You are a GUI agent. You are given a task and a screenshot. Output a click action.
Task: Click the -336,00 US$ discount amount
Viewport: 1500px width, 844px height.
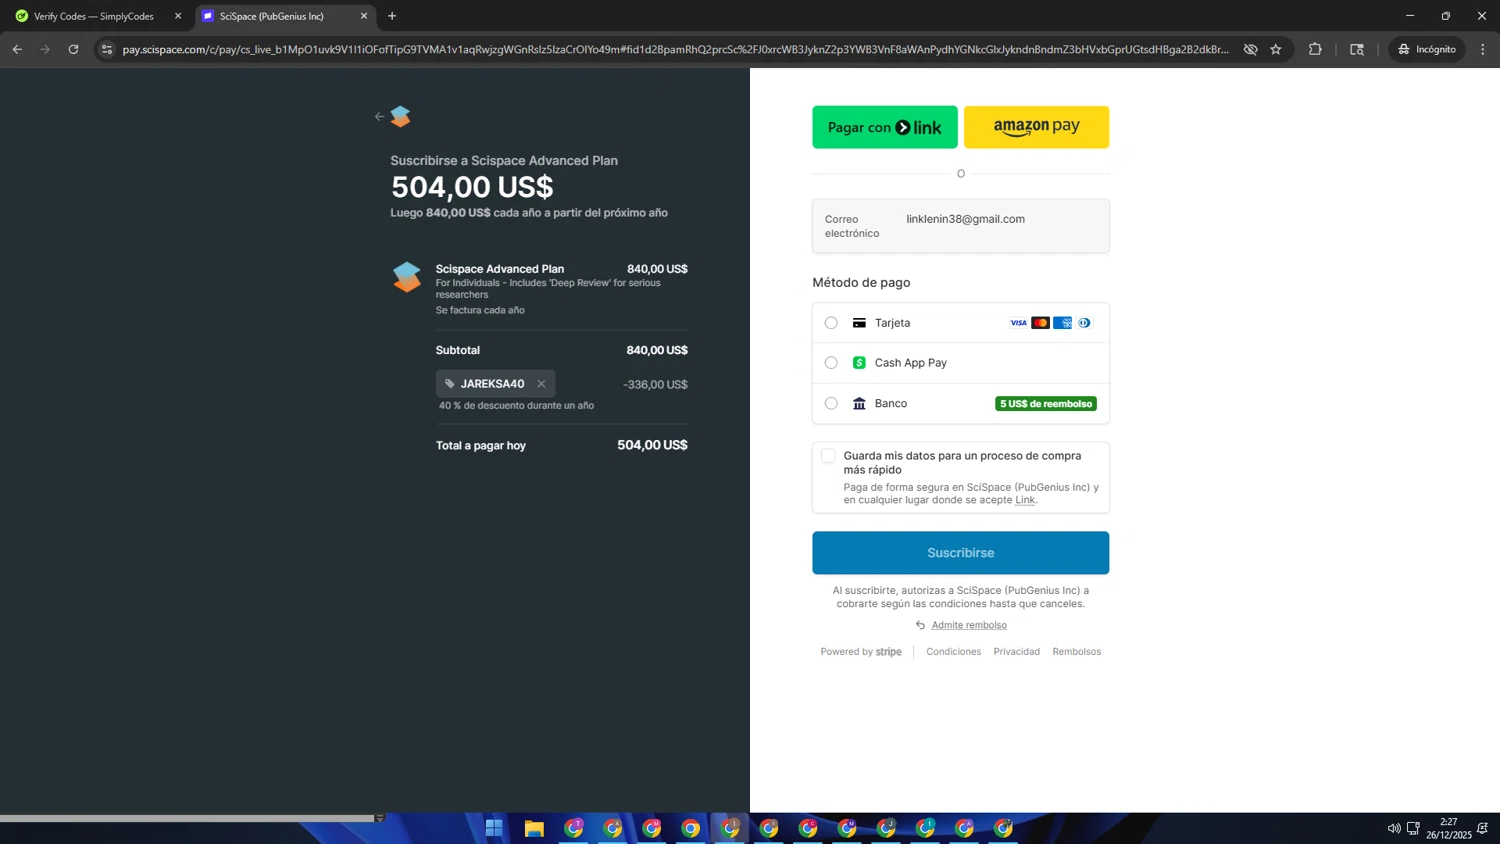(x=655, y=384)
